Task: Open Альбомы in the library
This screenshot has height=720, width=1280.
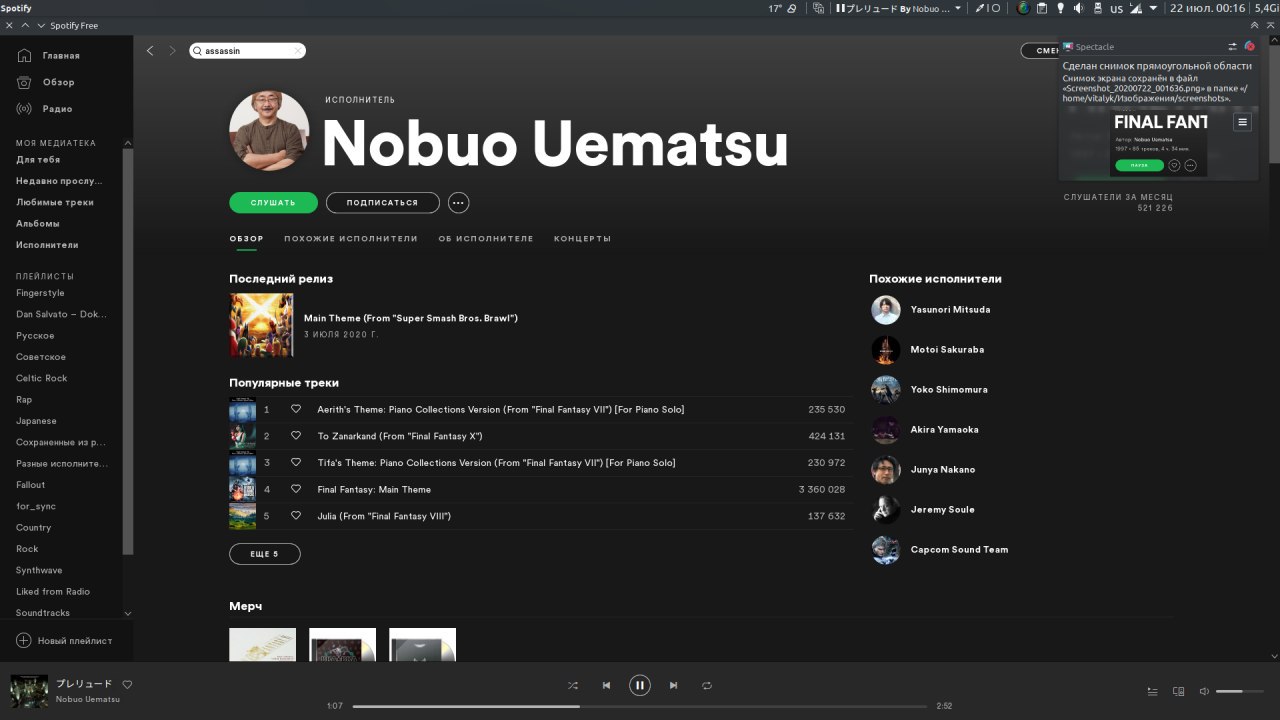Action: point(38,224)
